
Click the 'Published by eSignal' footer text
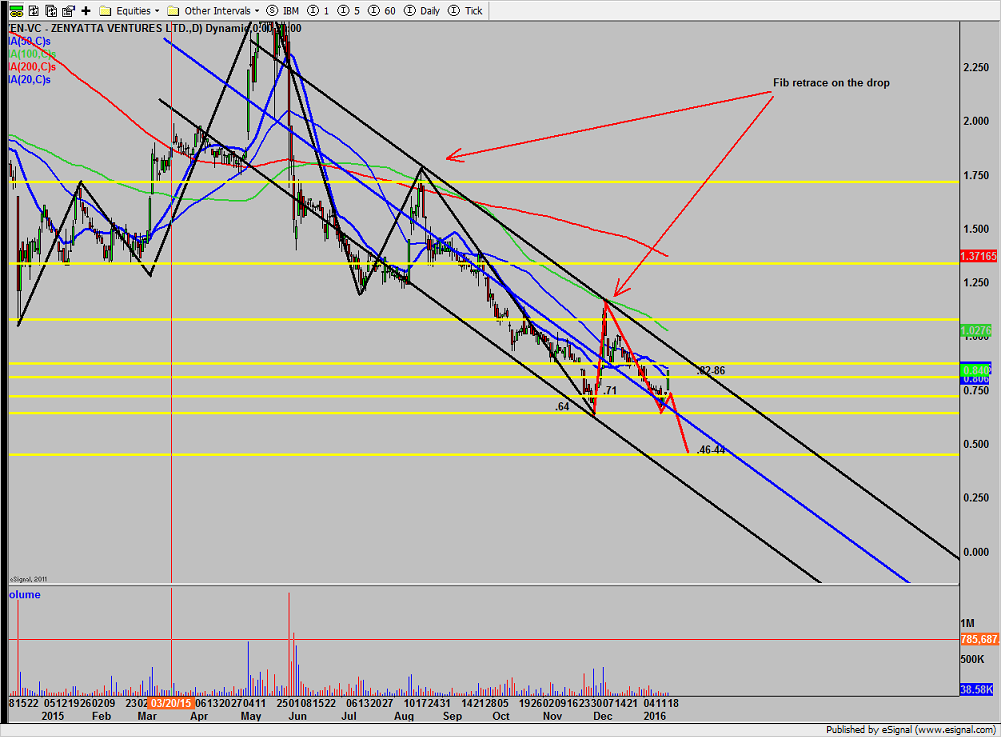(911, 729)
